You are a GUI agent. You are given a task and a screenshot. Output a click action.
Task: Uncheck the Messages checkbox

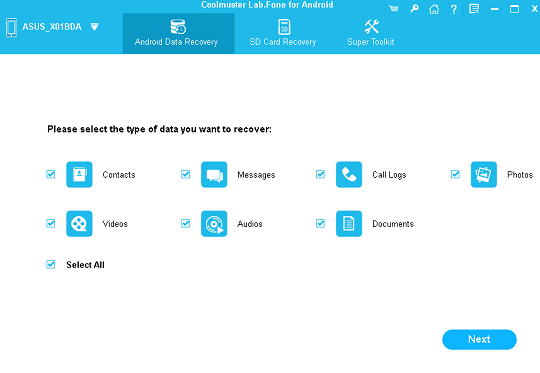point(186,174)
